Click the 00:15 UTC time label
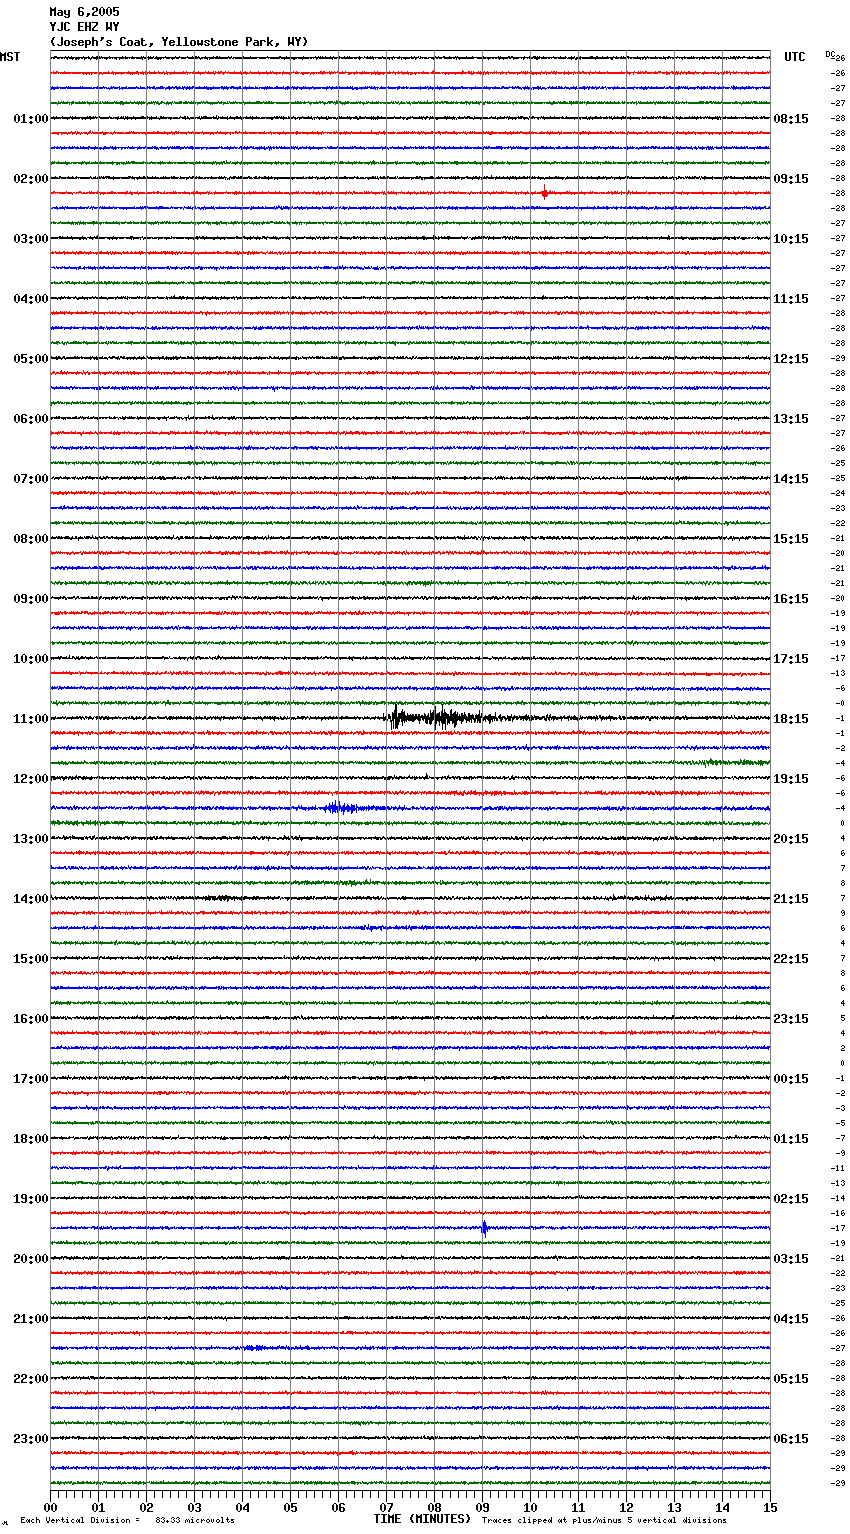Screen dimensions: 850x1534 click(791, 1079)
